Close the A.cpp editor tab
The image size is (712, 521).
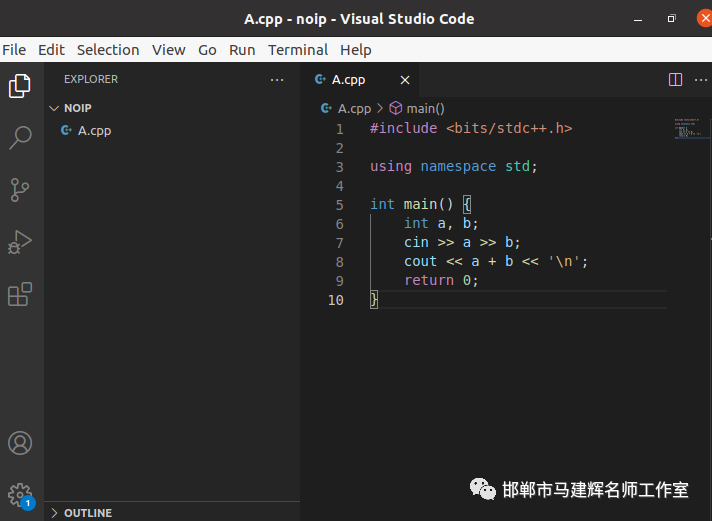point(405,80)
